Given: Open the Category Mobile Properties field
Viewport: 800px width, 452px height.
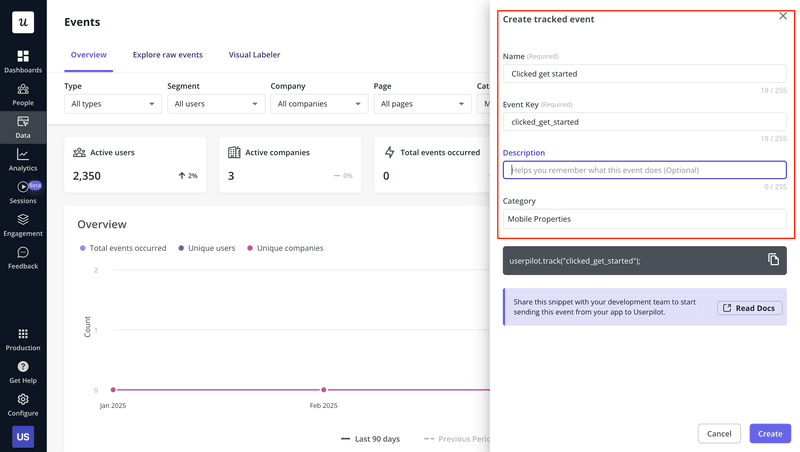Looking at the screenshot, I should tap(644, 219).
